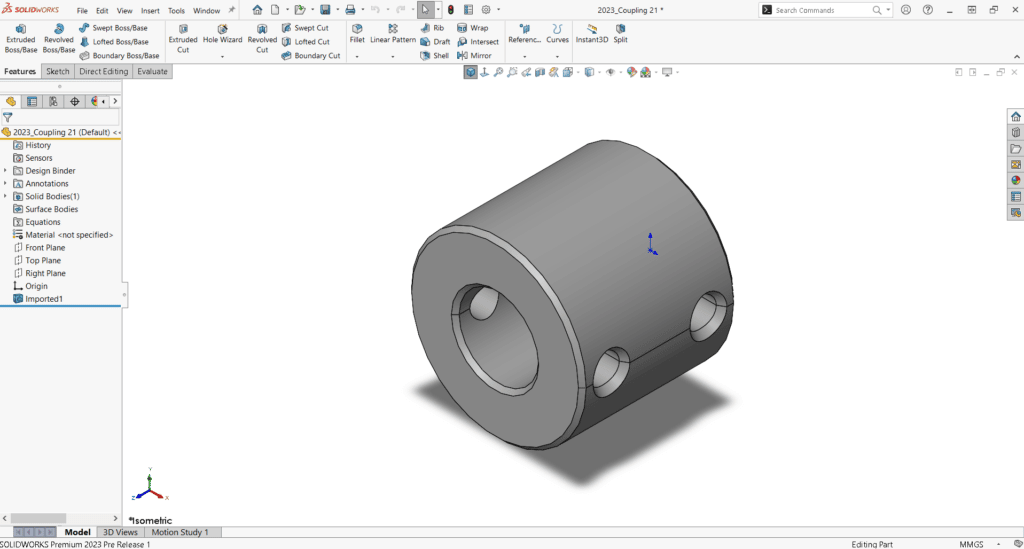Image resolution: width=1024 pixels, height=549 pixels.
Task: Open the Insert menu
Action: tap(150, 11)
